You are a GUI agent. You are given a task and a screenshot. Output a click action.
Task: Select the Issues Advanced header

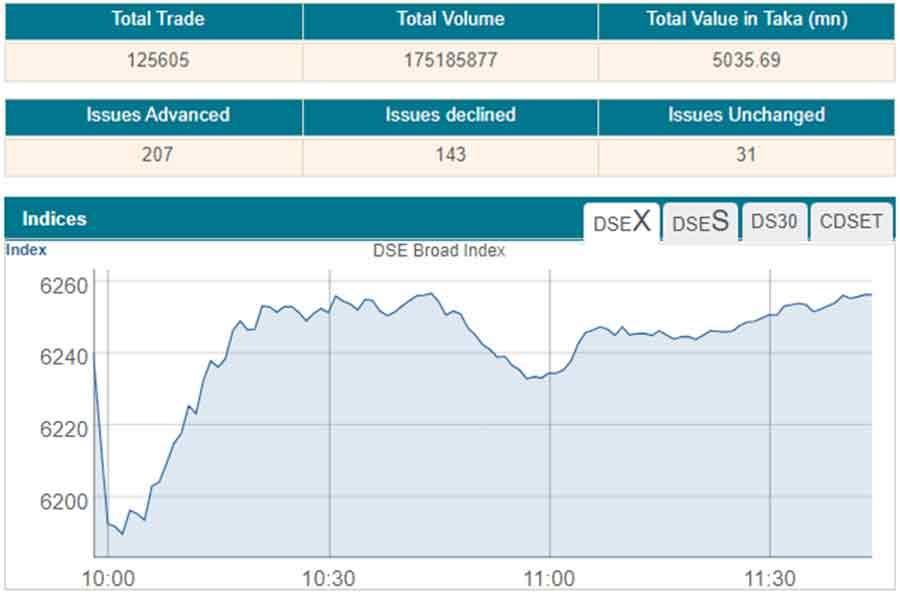pyautogui.click(x=157, y=115)
